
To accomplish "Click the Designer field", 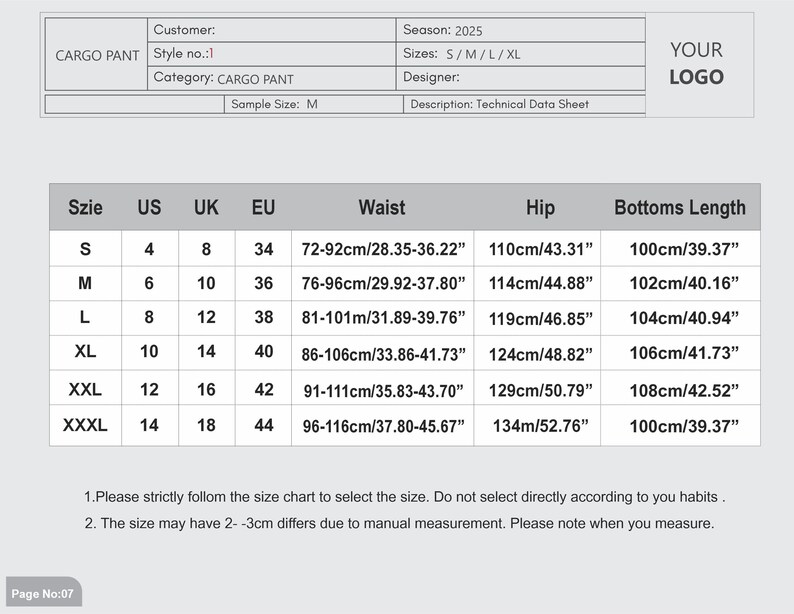I will [x=521, y=78].
